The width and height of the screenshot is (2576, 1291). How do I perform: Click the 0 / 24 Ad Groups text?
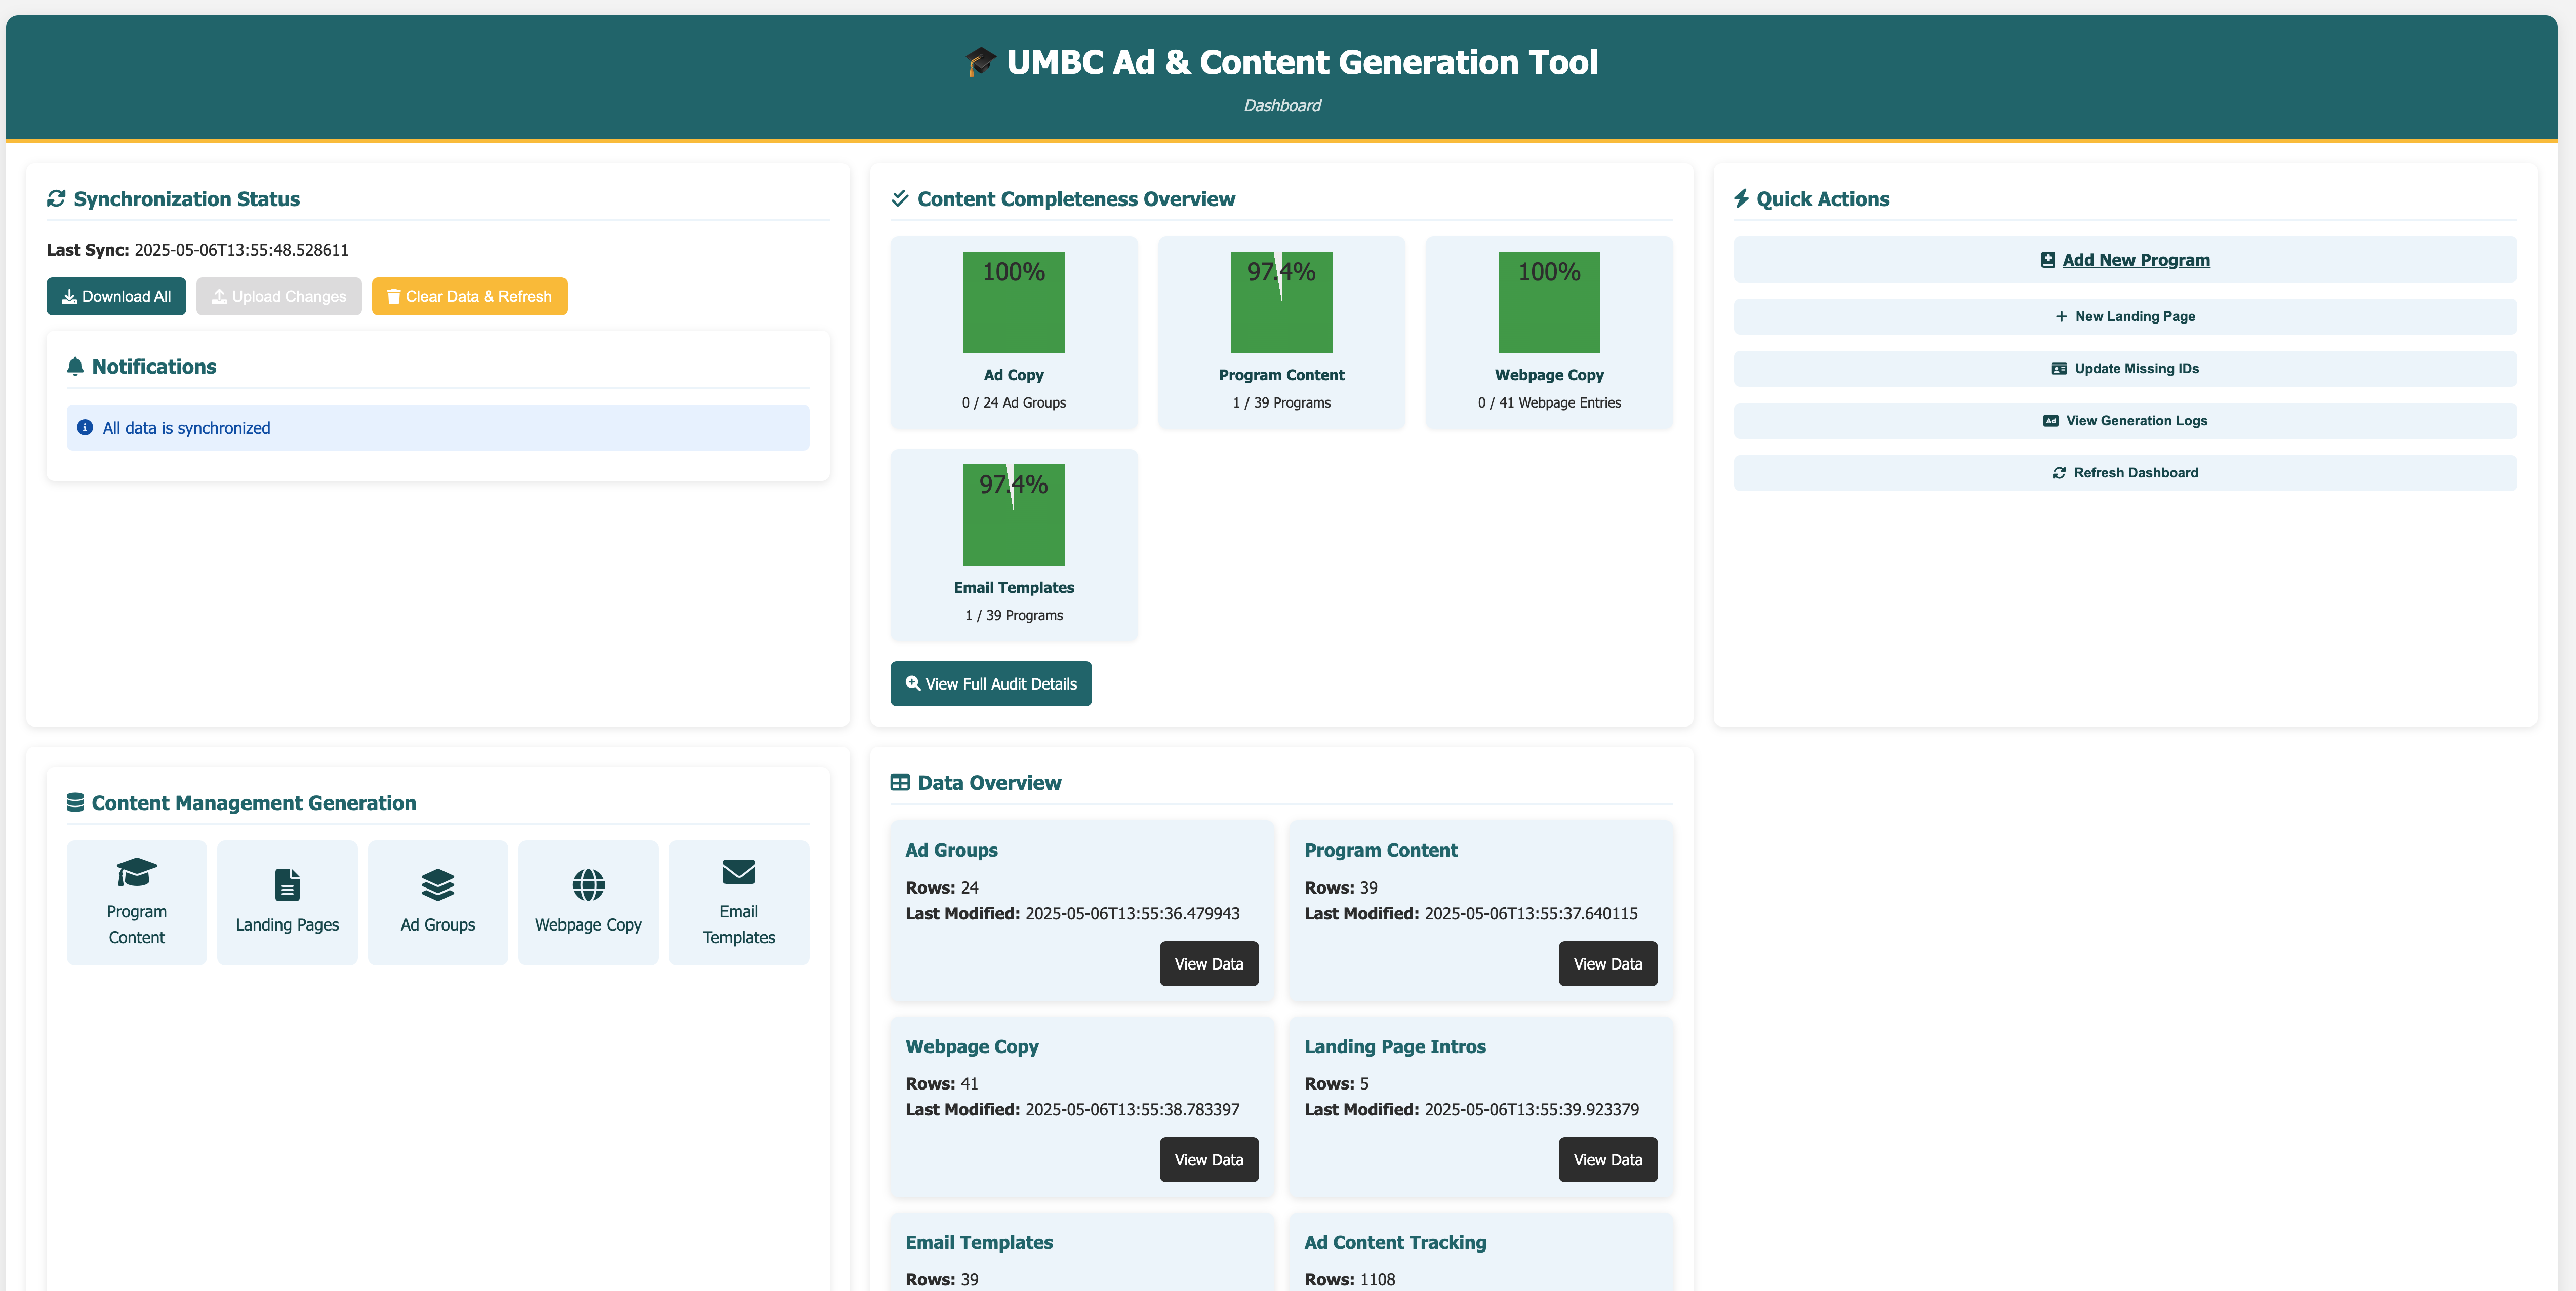[1014, 403]
